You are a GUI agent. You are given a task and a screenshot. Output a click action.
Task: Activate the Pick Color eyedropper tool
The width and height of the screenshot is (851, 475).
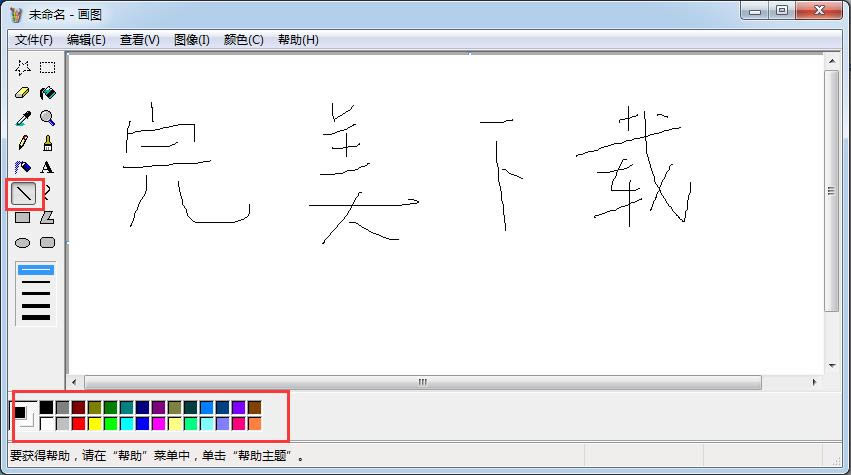click(x=23, y=118)
